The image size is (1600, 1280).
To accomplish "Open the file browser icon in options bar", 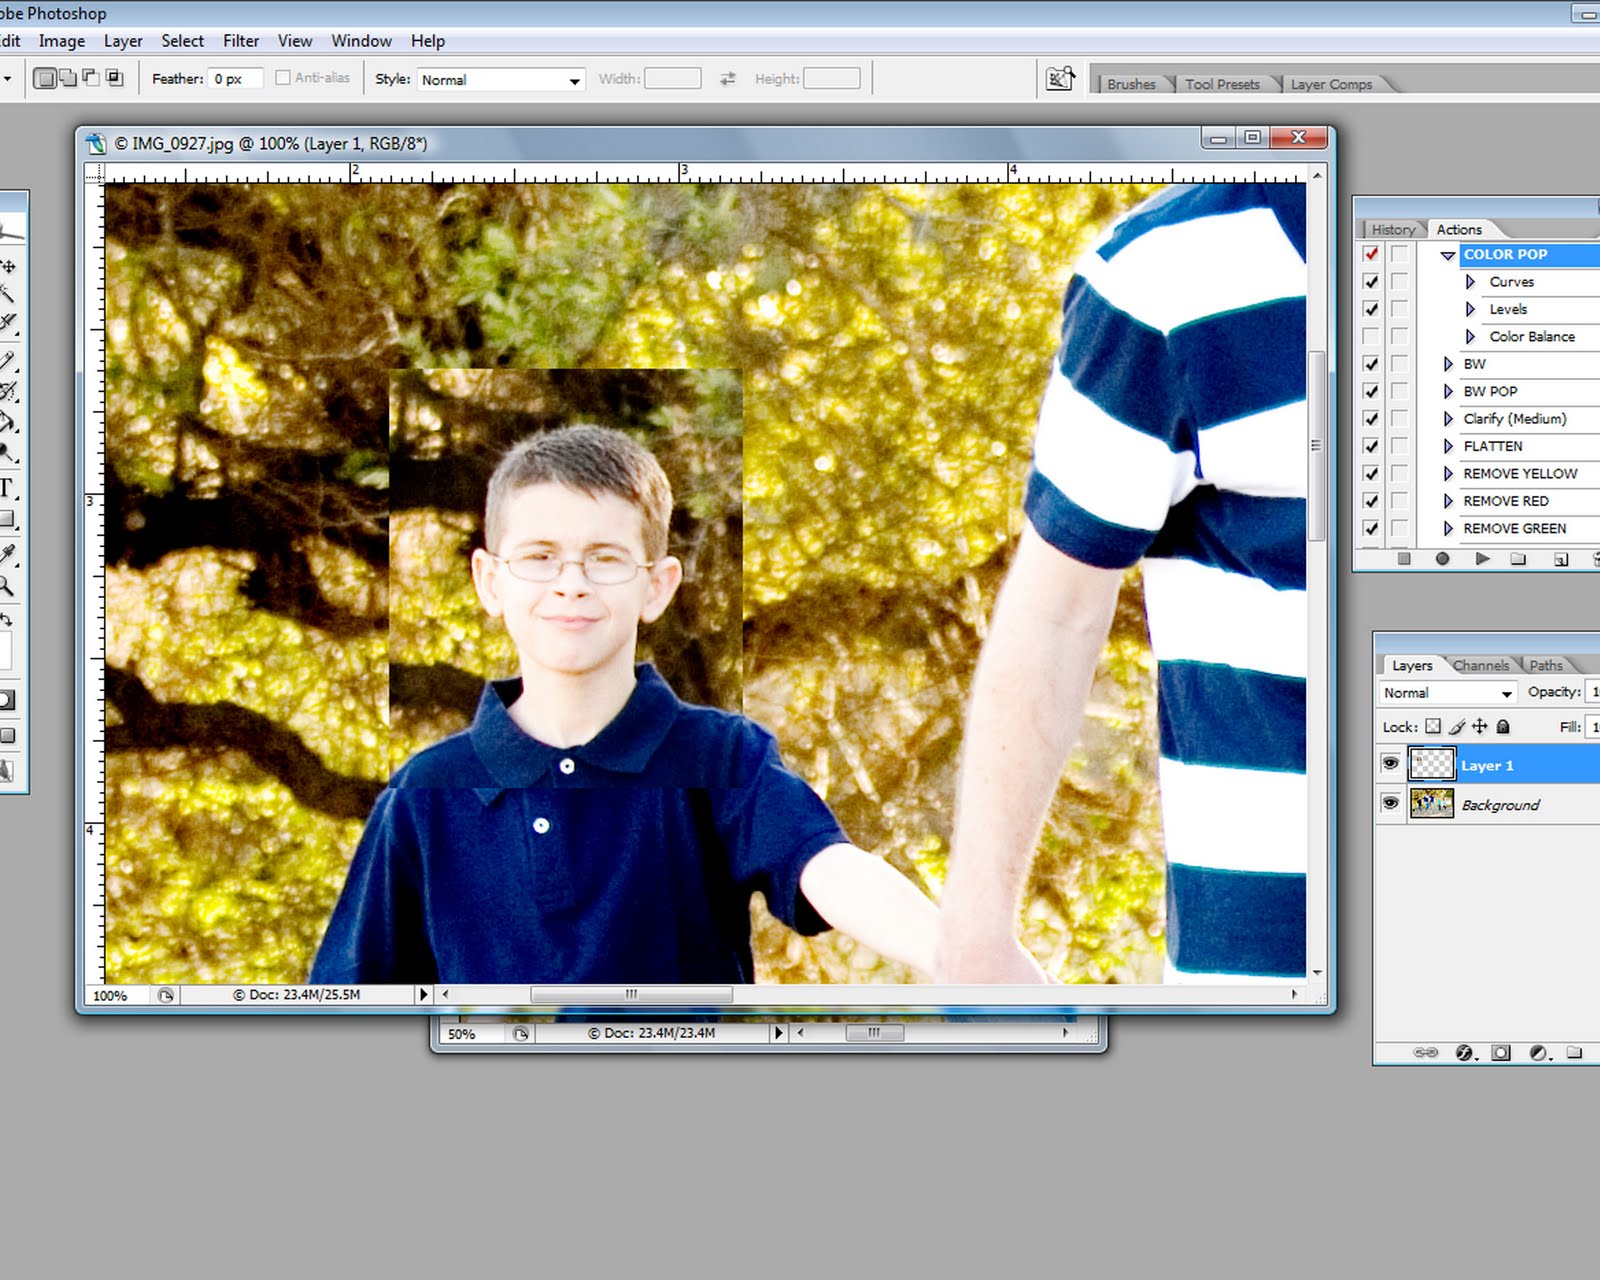I will (x=1060, y=79).
